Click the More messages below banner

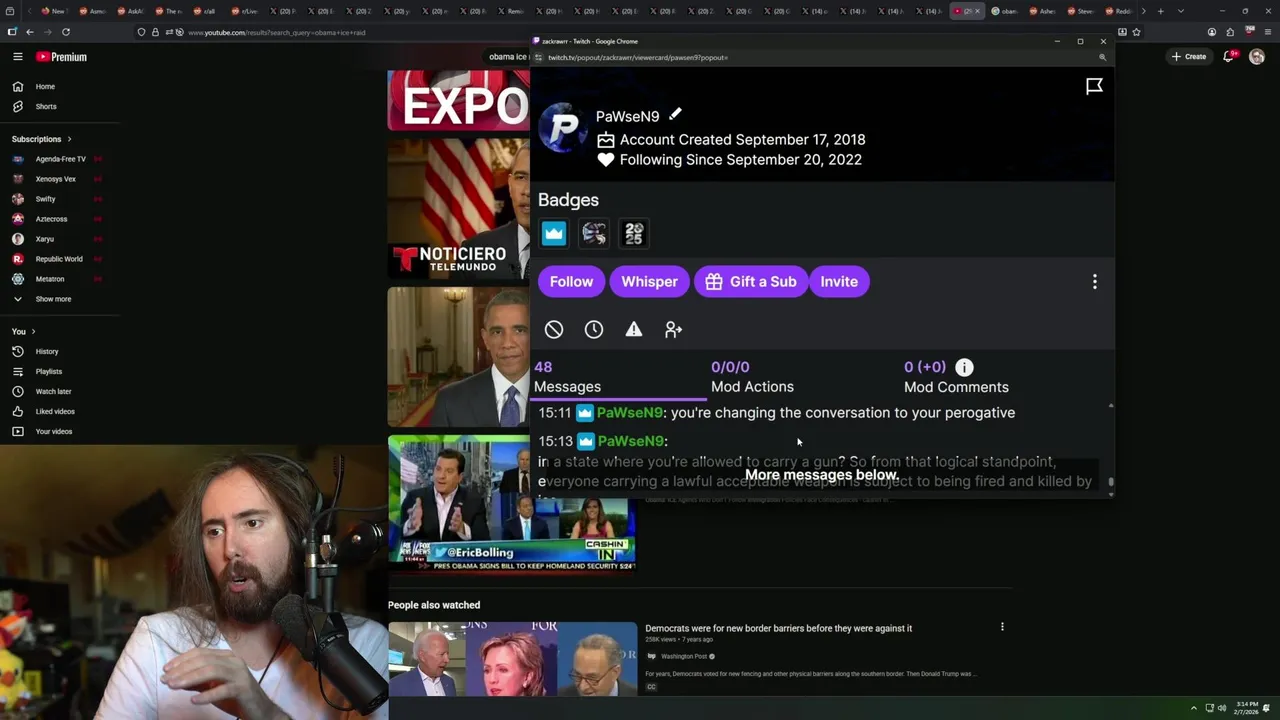[x=820, y=475]
